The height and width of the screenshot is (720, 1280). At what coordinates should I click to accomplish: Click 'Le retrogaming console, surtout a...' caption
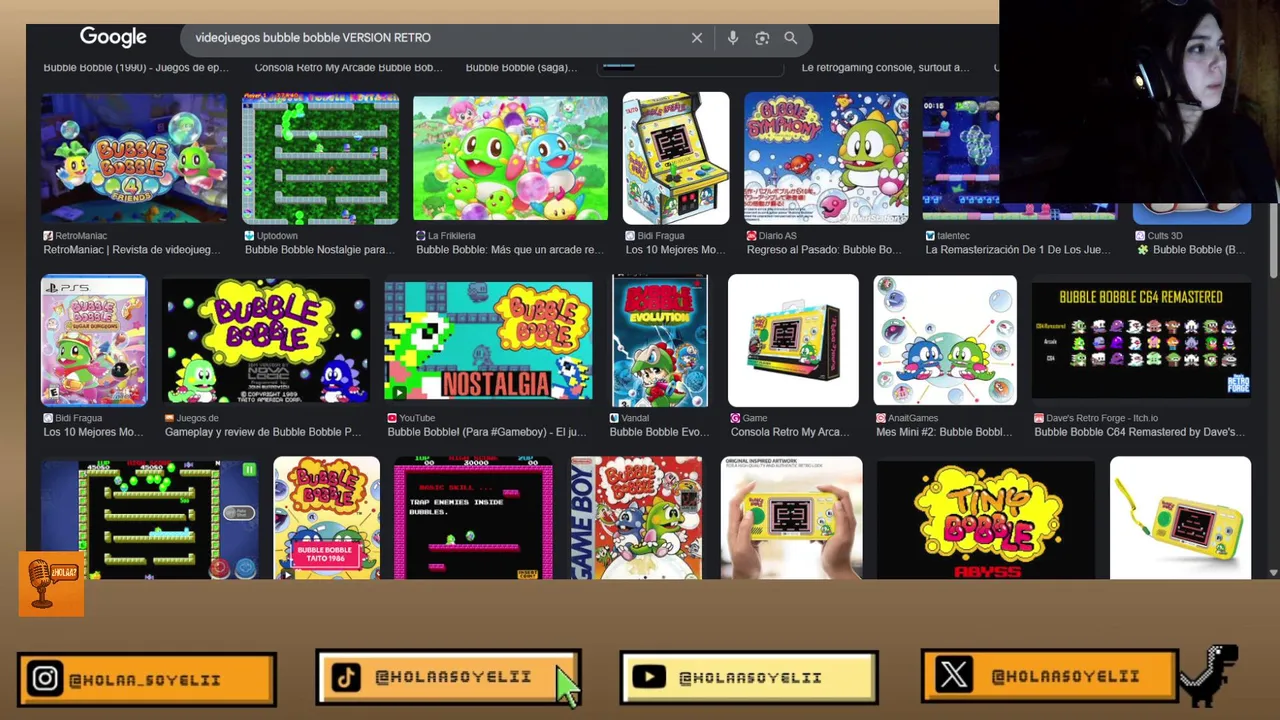click(885, 67)
